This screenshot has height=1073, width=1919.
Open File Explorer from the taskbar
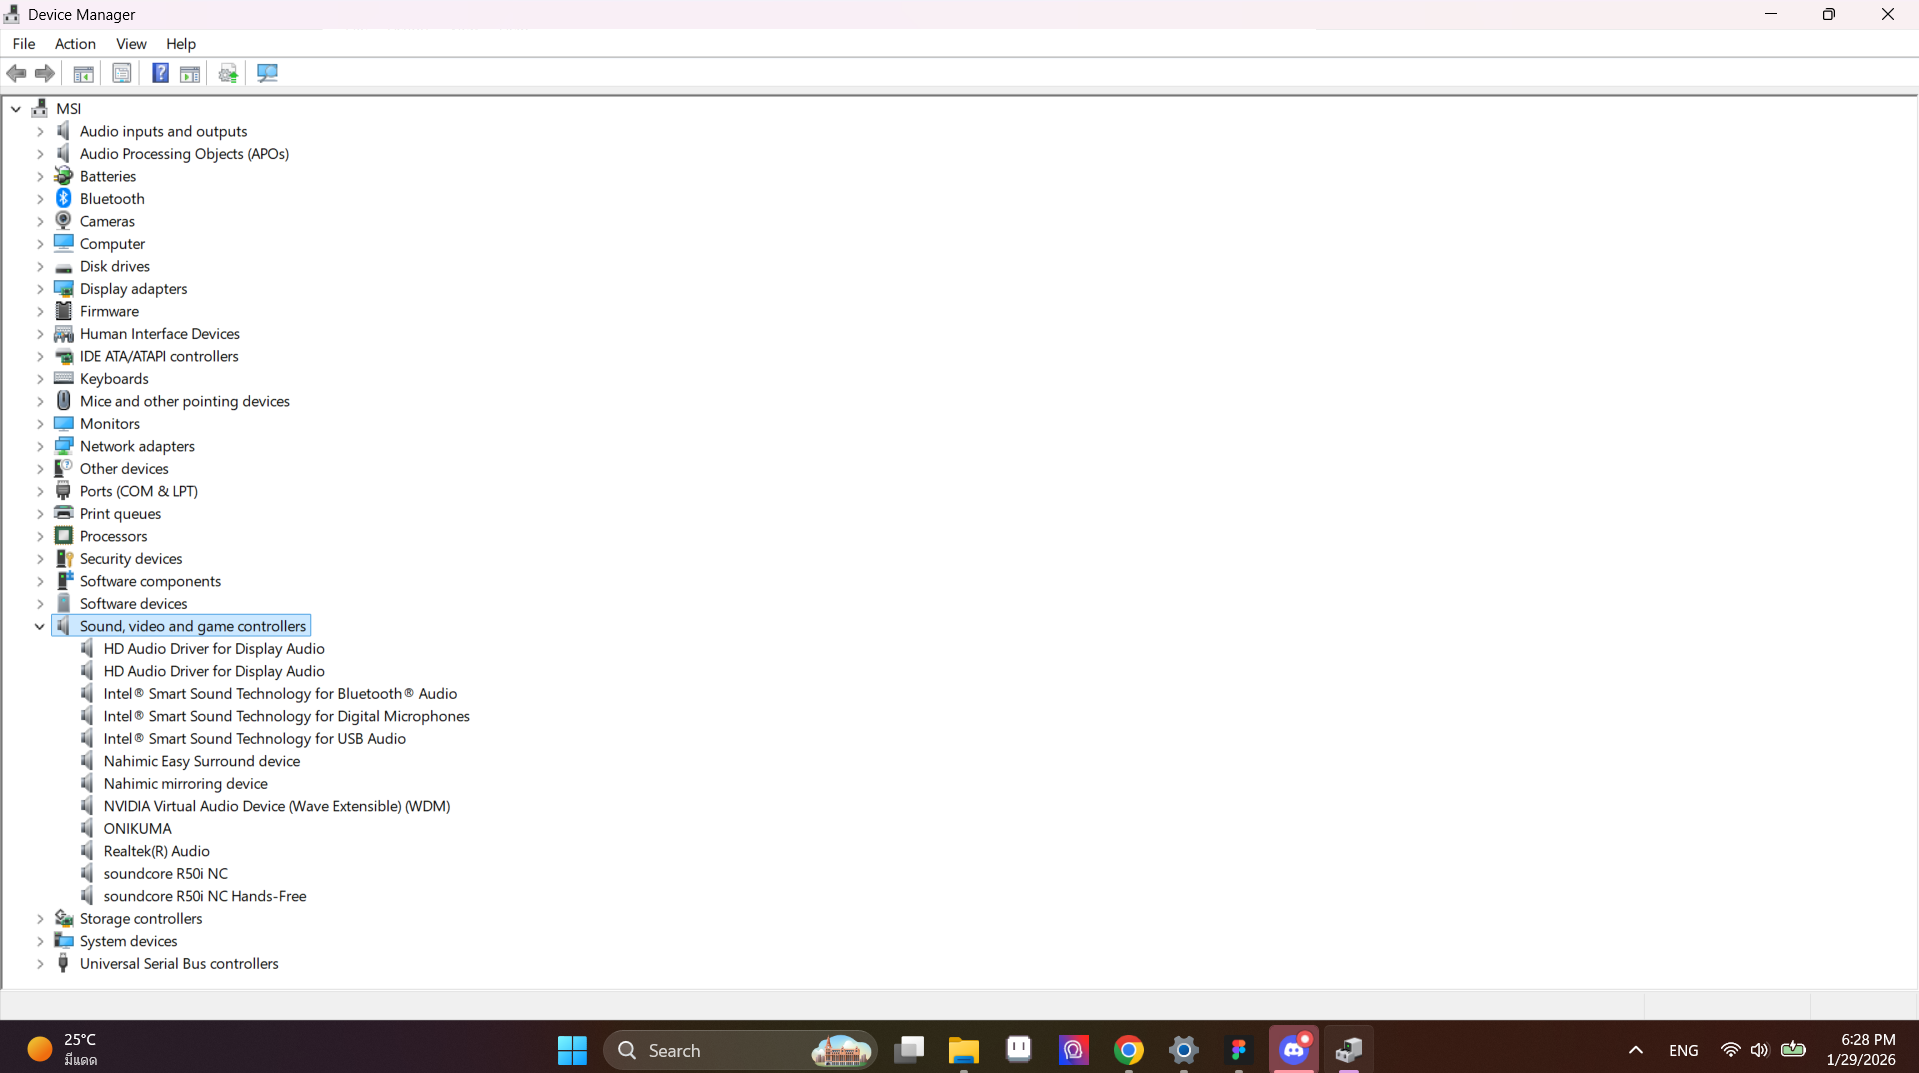[x=963, y=1049]
